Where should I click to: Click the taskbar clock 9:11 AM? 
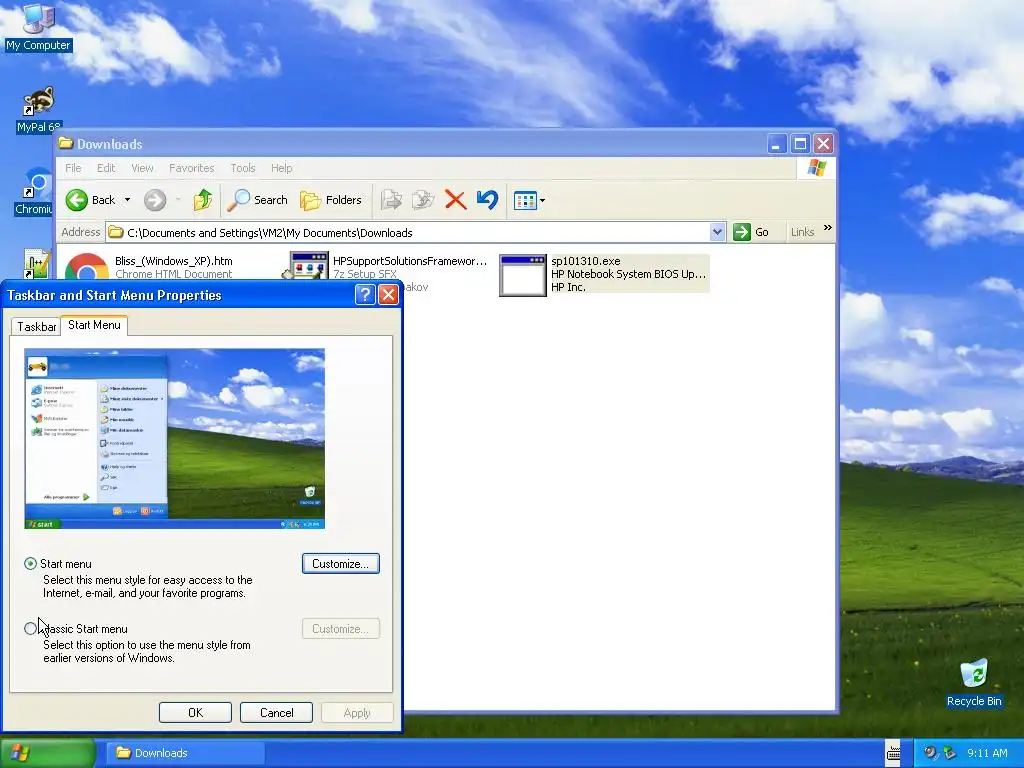coord(987,753)
